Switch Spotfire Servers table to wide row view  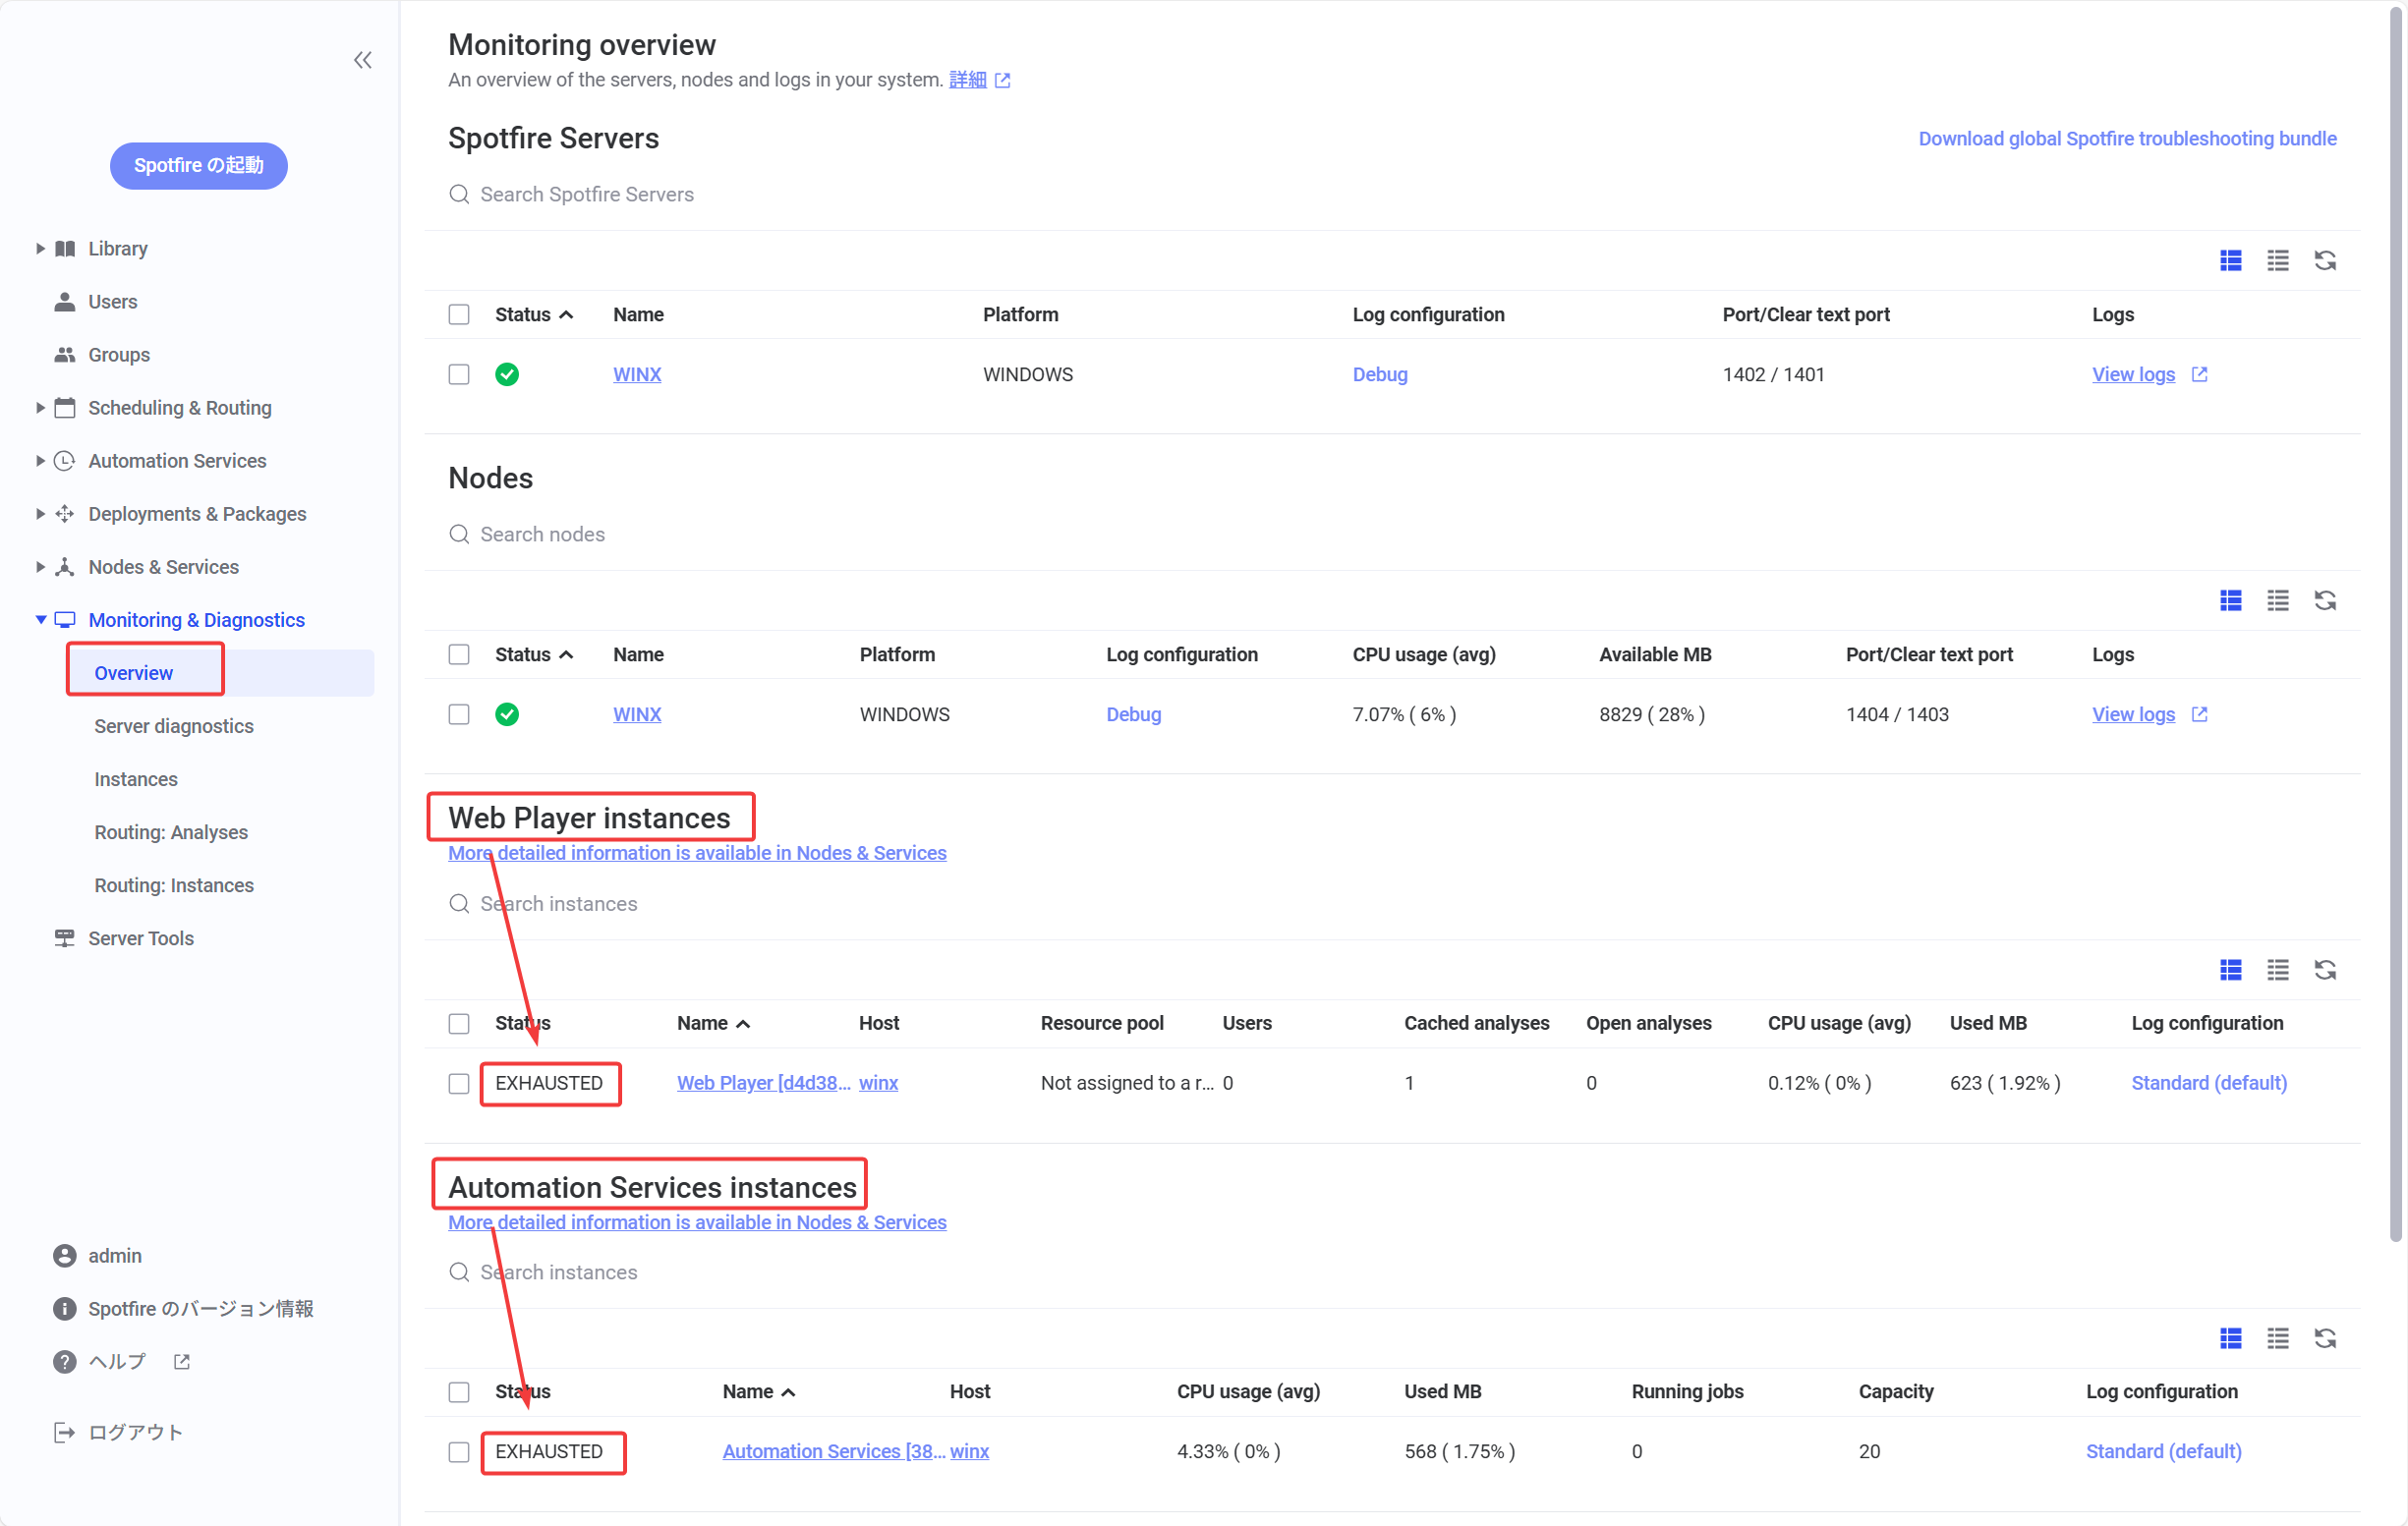(2230, 261)
